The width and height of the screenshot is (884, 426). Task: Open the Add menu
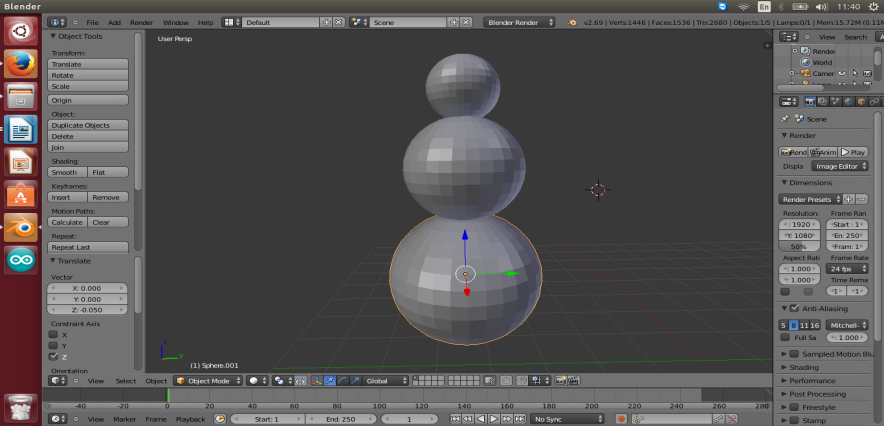coord(114,23)
